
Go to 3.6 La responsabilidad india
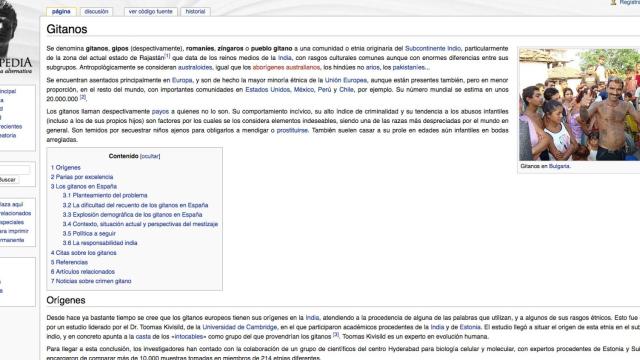tap(100, 243)
